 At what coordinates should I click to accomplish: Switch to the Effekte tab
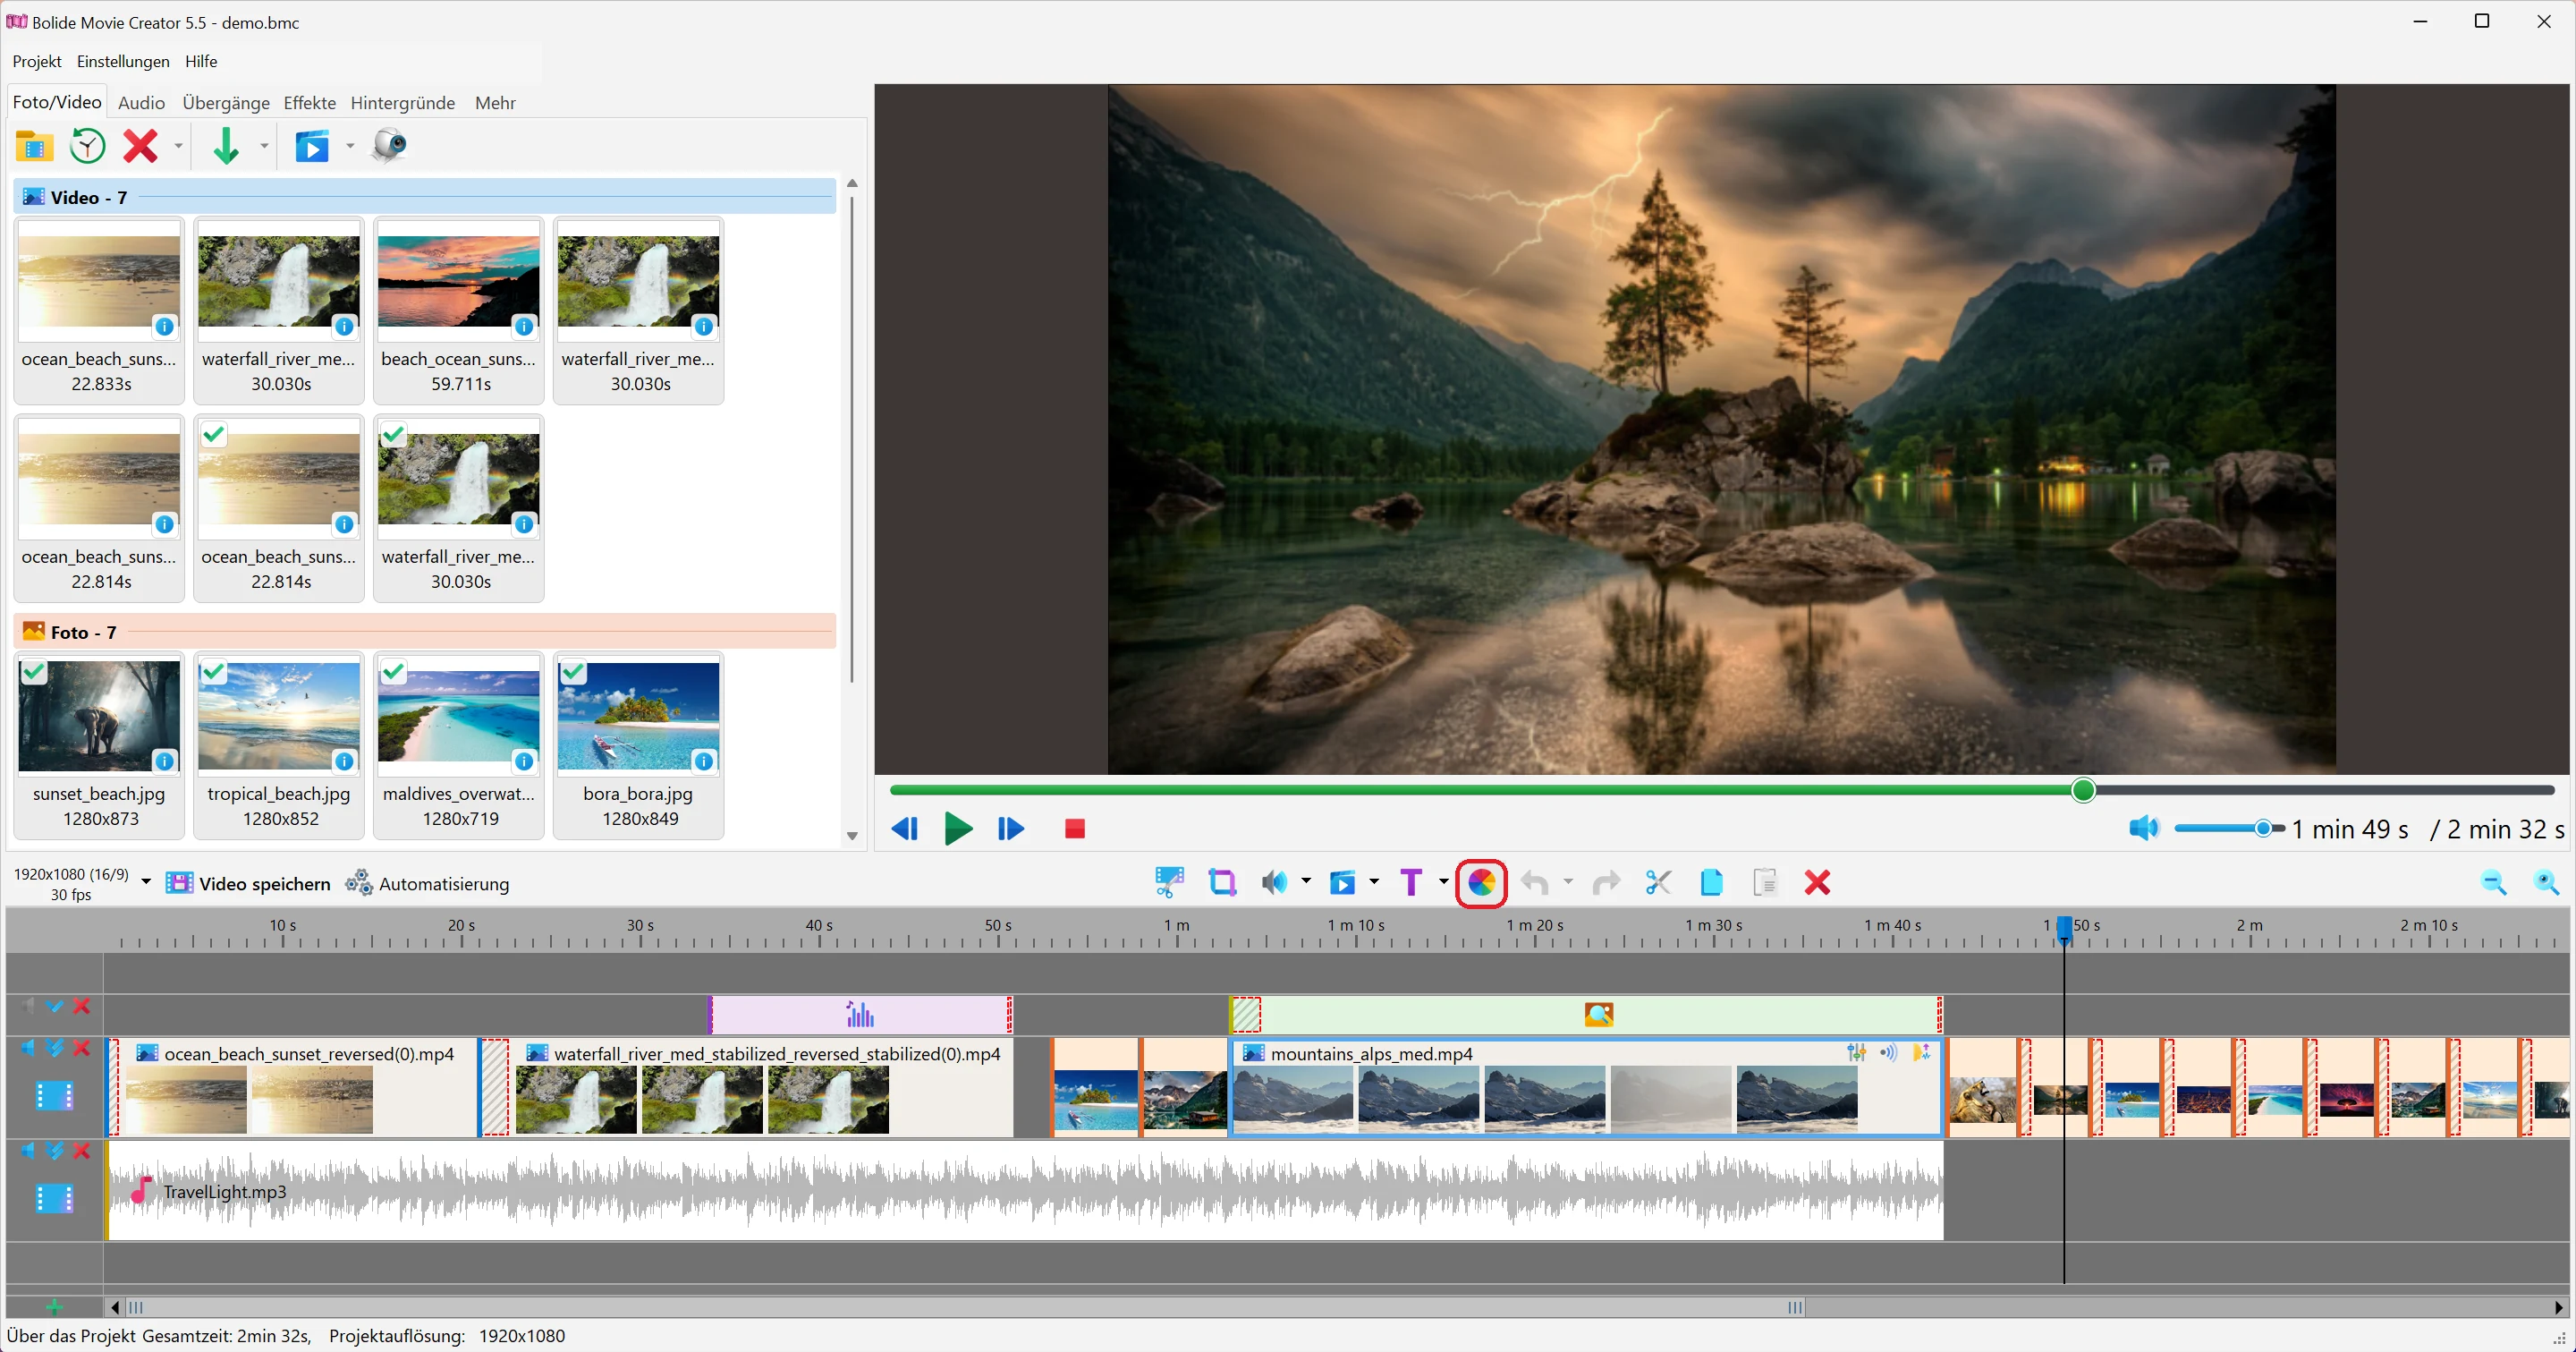[x=309, y=103]
